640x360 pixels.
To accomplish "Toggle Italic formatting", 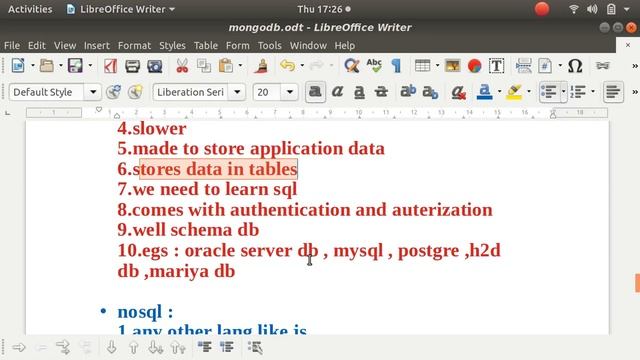I will tap(337, 92).
